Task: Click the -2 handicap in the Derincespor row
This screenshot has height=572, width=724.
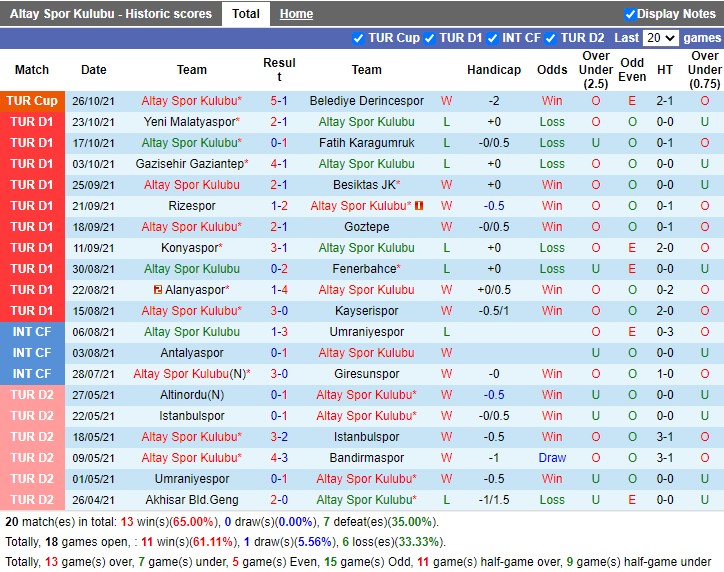Action: pyautogui.click(x=494, y=101)
